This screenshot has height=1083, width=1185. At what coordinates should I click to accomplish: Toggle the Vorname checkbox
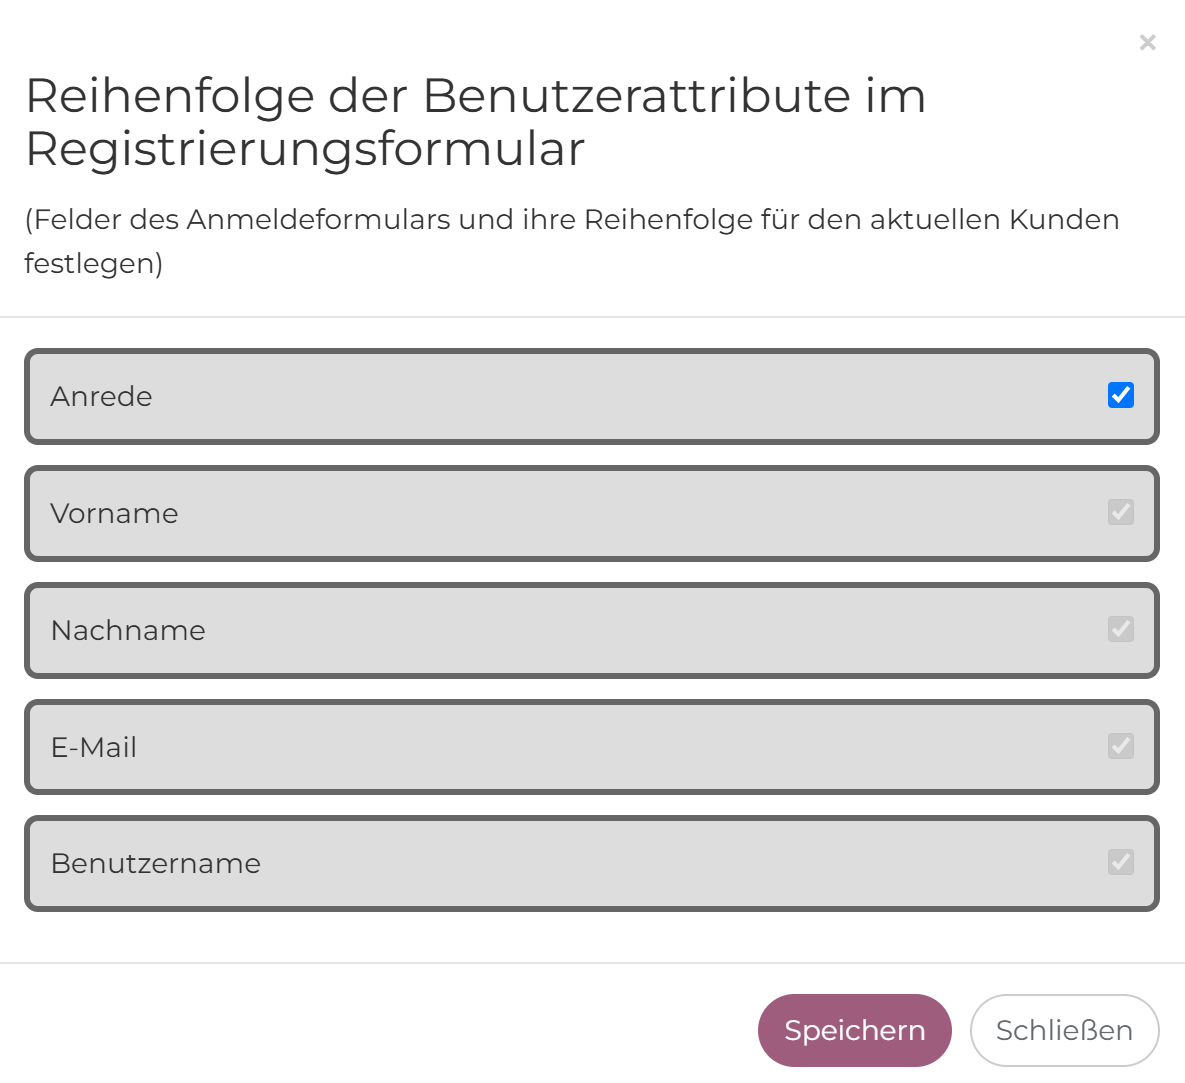(1120, 513)
